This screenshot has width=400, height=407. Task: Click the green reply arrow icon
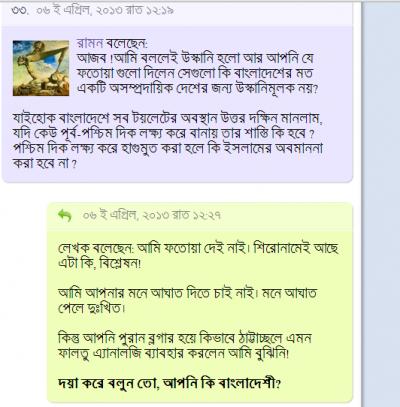tap(65, 215)
